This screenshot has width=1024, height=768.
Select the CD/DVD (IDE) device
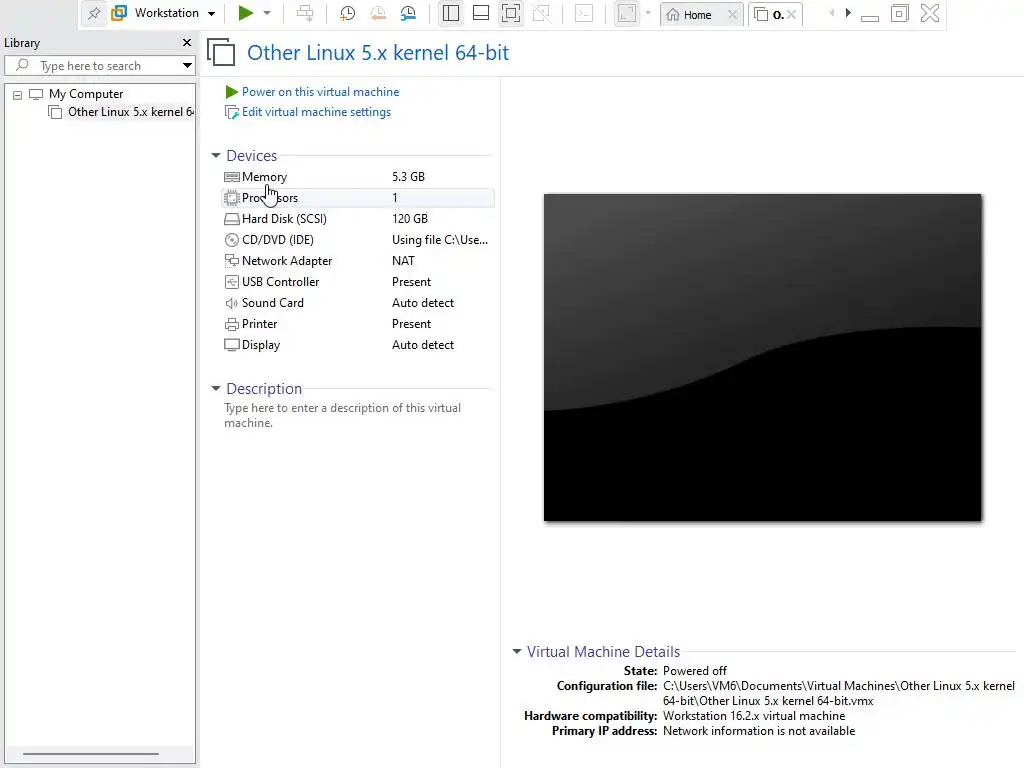tap(358, 240)
